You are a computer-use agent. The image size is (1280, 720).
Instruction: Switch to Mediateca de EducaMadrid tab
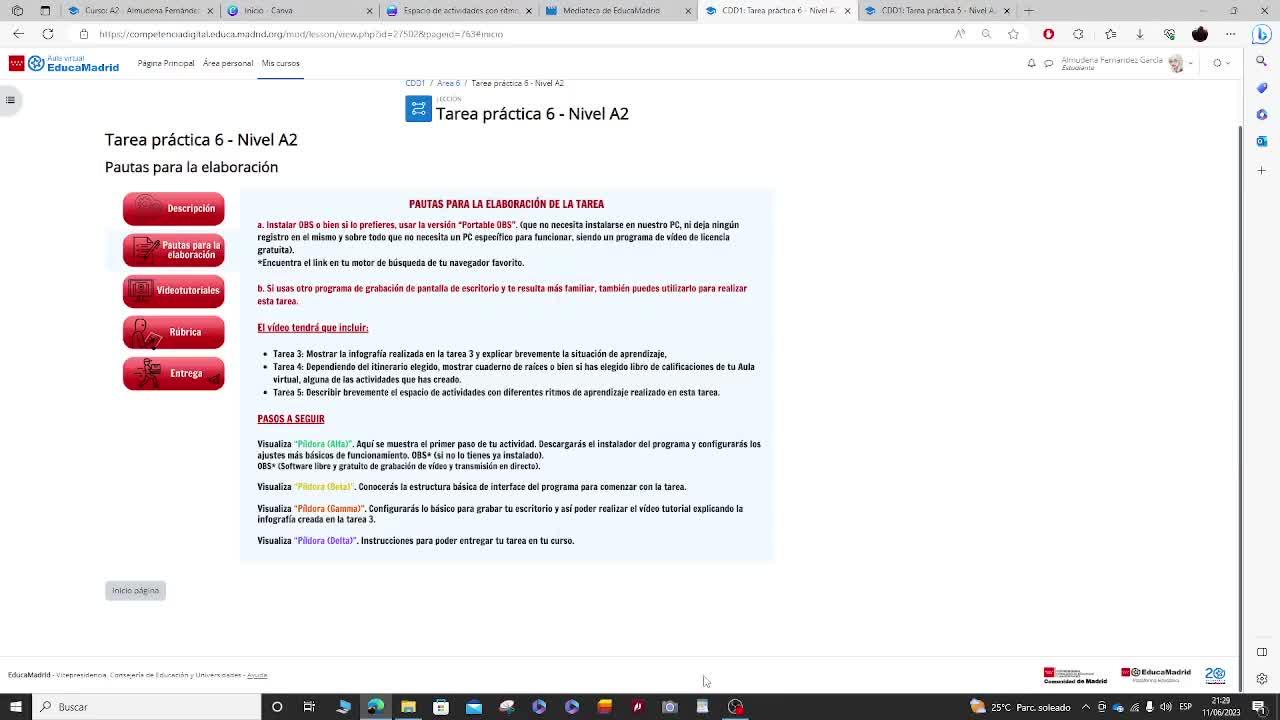618,10
